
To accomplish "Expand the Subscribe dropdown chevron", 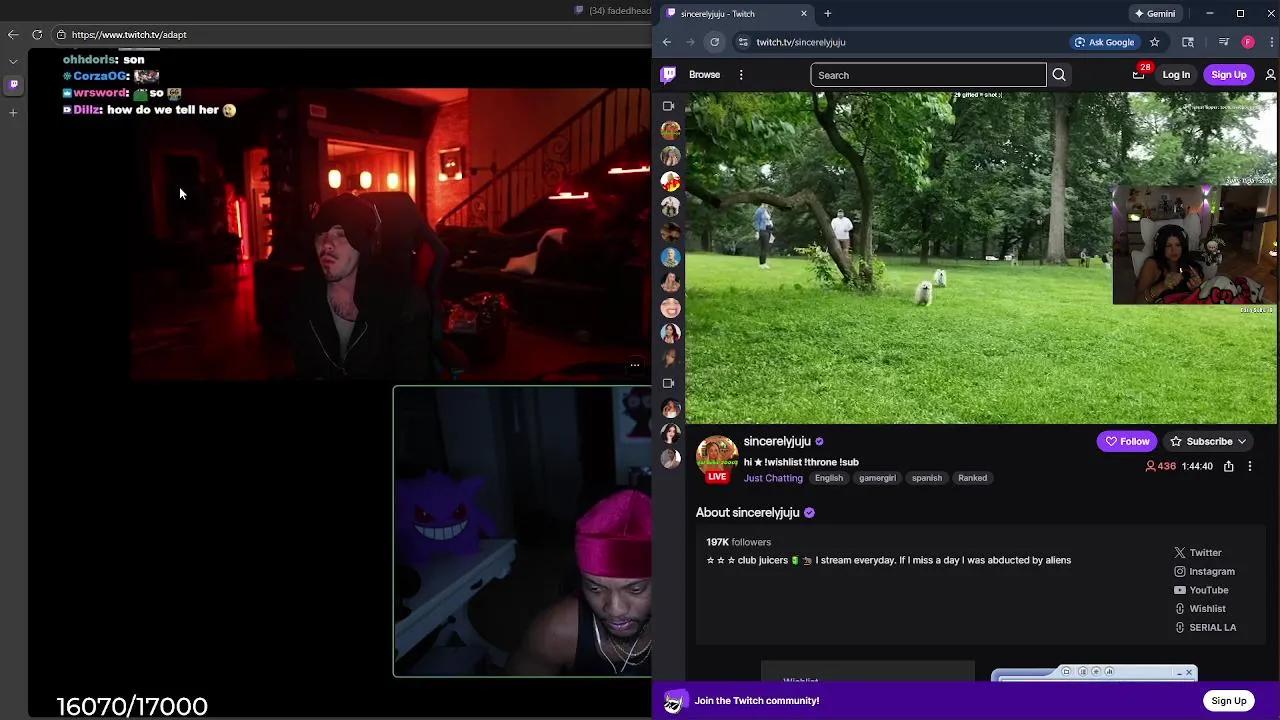I will [1241, 441].
